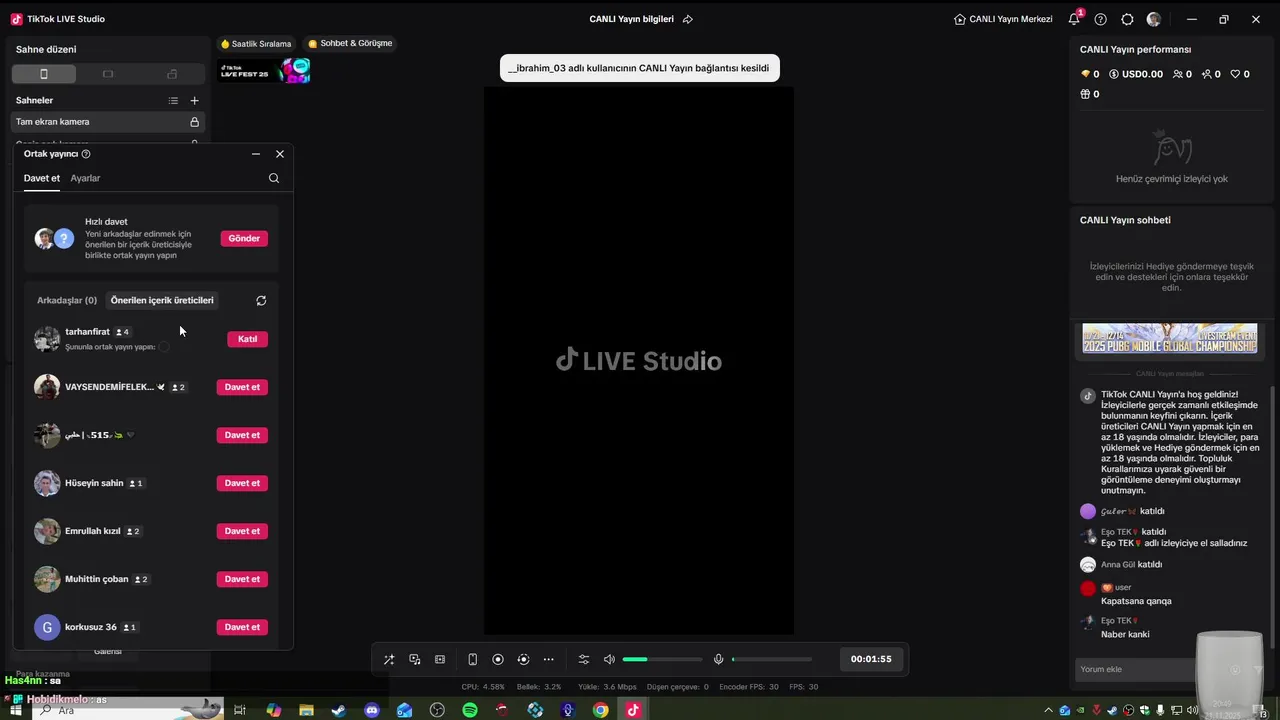Viewport: 1280px width, 720px height.
Task: Open the help question mark in title bar
Action: (x=1101, y=19)
